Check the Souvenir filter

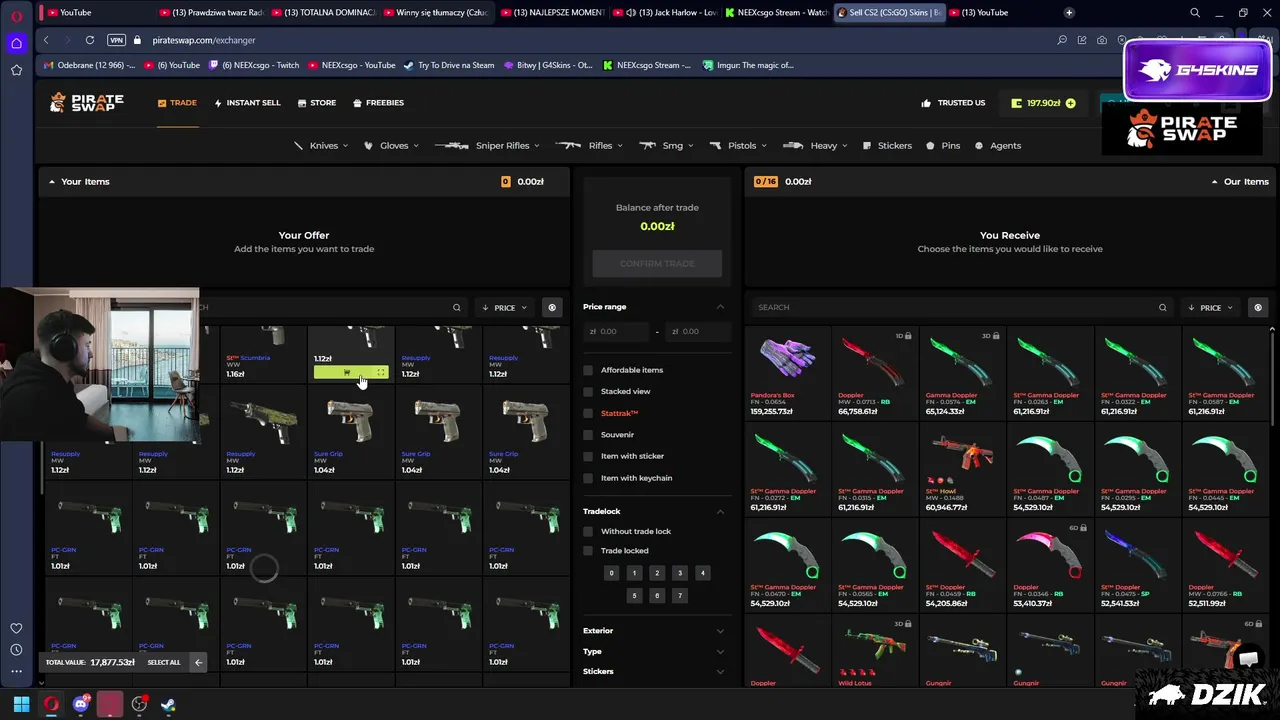(588, 435)
